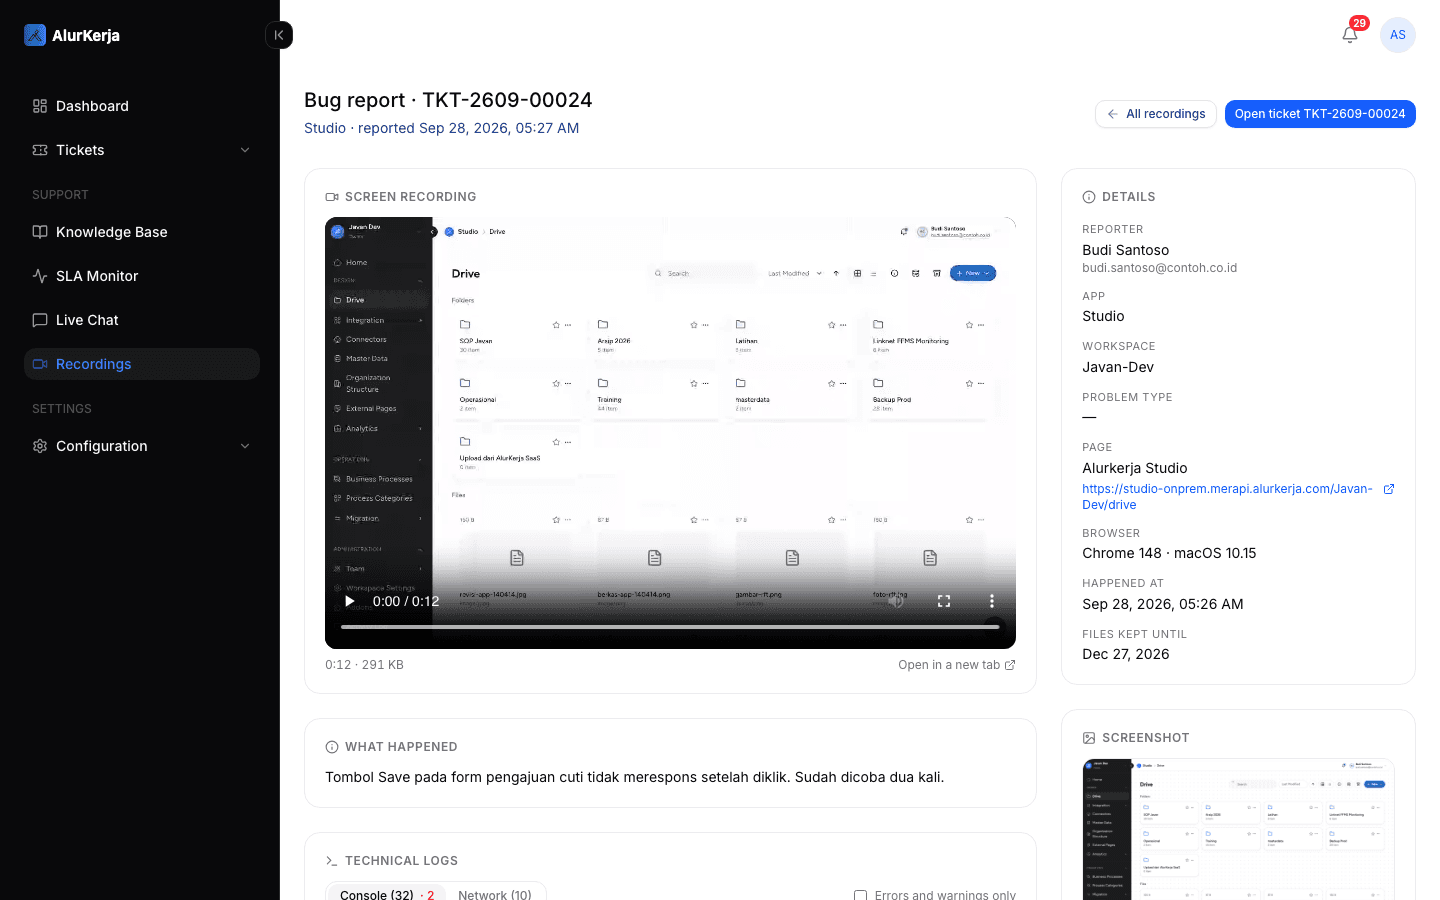This screenshot has width=1440, height=900.
Task: Collapse the sidebar with the arrow button
Action: [x=279, y=35]
